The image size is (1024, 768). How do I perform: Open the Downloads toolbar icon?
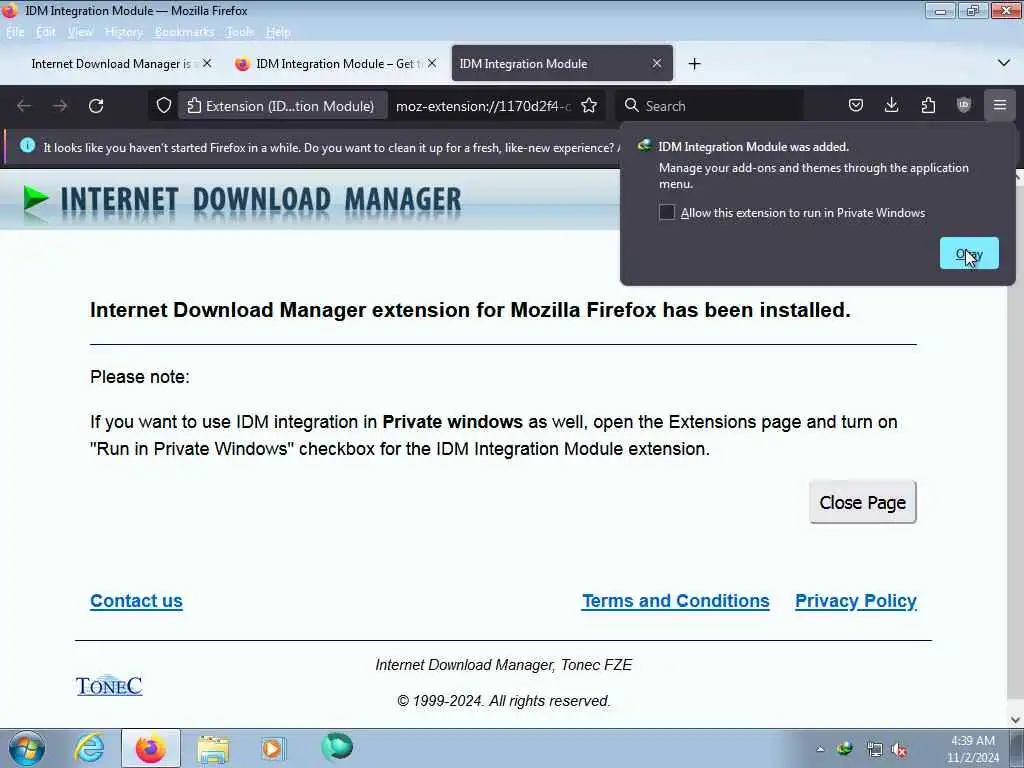pyautogui.click(x=891, y=105)
